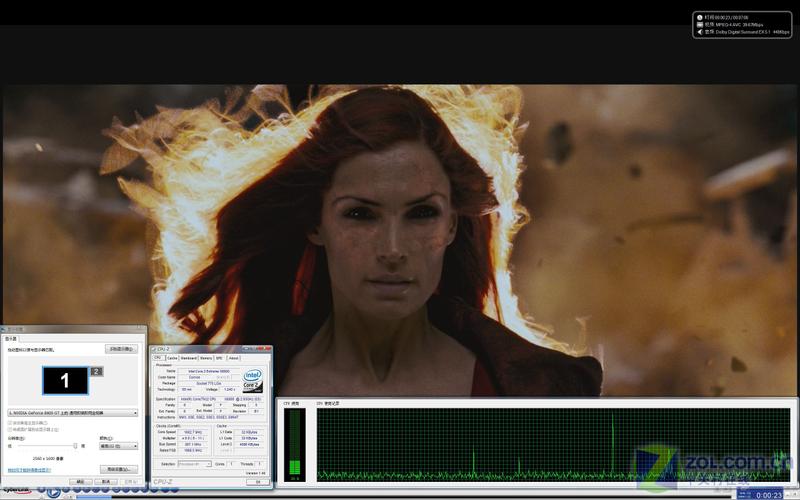Select monitor 1 in display settings

point(65,381)
